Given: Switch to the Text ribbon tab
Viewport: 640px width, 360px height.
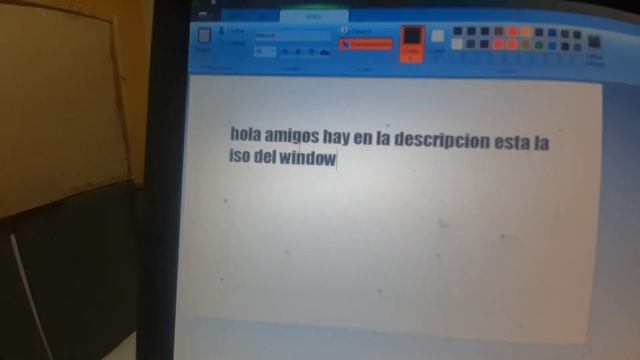Looking at the screenshot, I should 314,16.
